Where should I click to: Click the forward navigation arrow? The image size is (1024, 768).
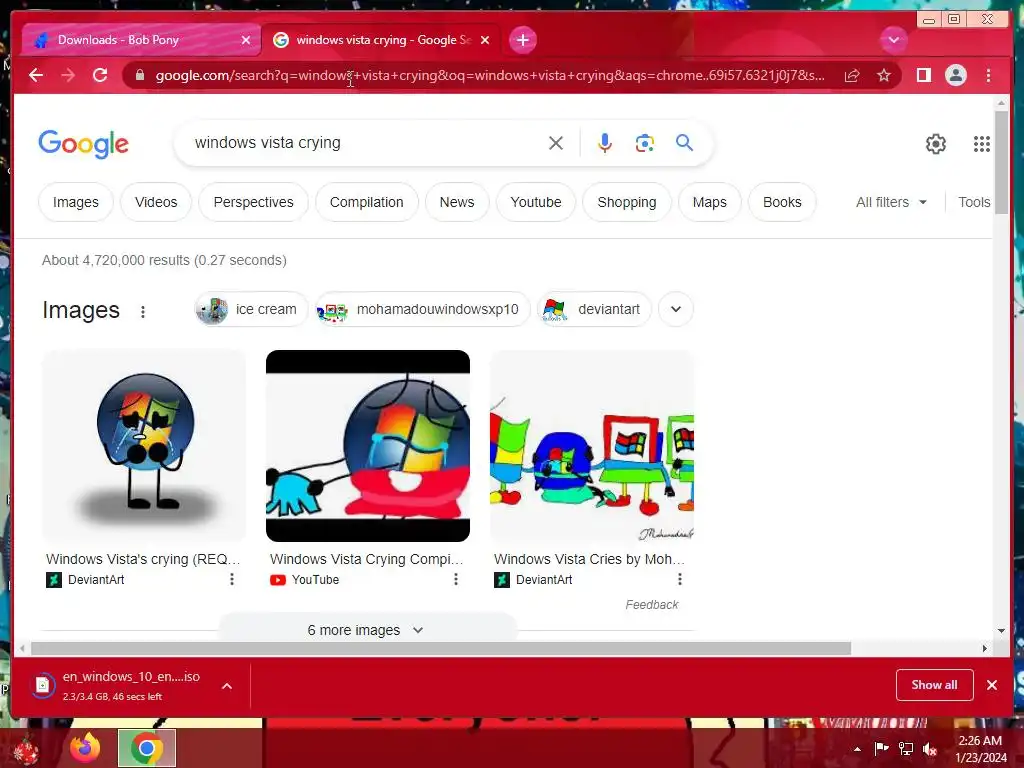[x=68, y=75]
